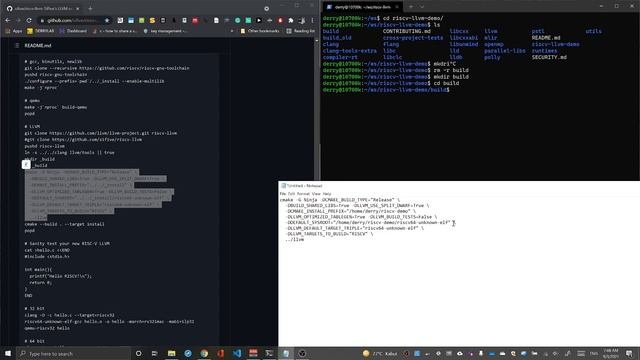Image resolution: width=640 pixels, height=360 pixels.
Task: Open Chrome's three-dot menu
Action: coord(313,20)
